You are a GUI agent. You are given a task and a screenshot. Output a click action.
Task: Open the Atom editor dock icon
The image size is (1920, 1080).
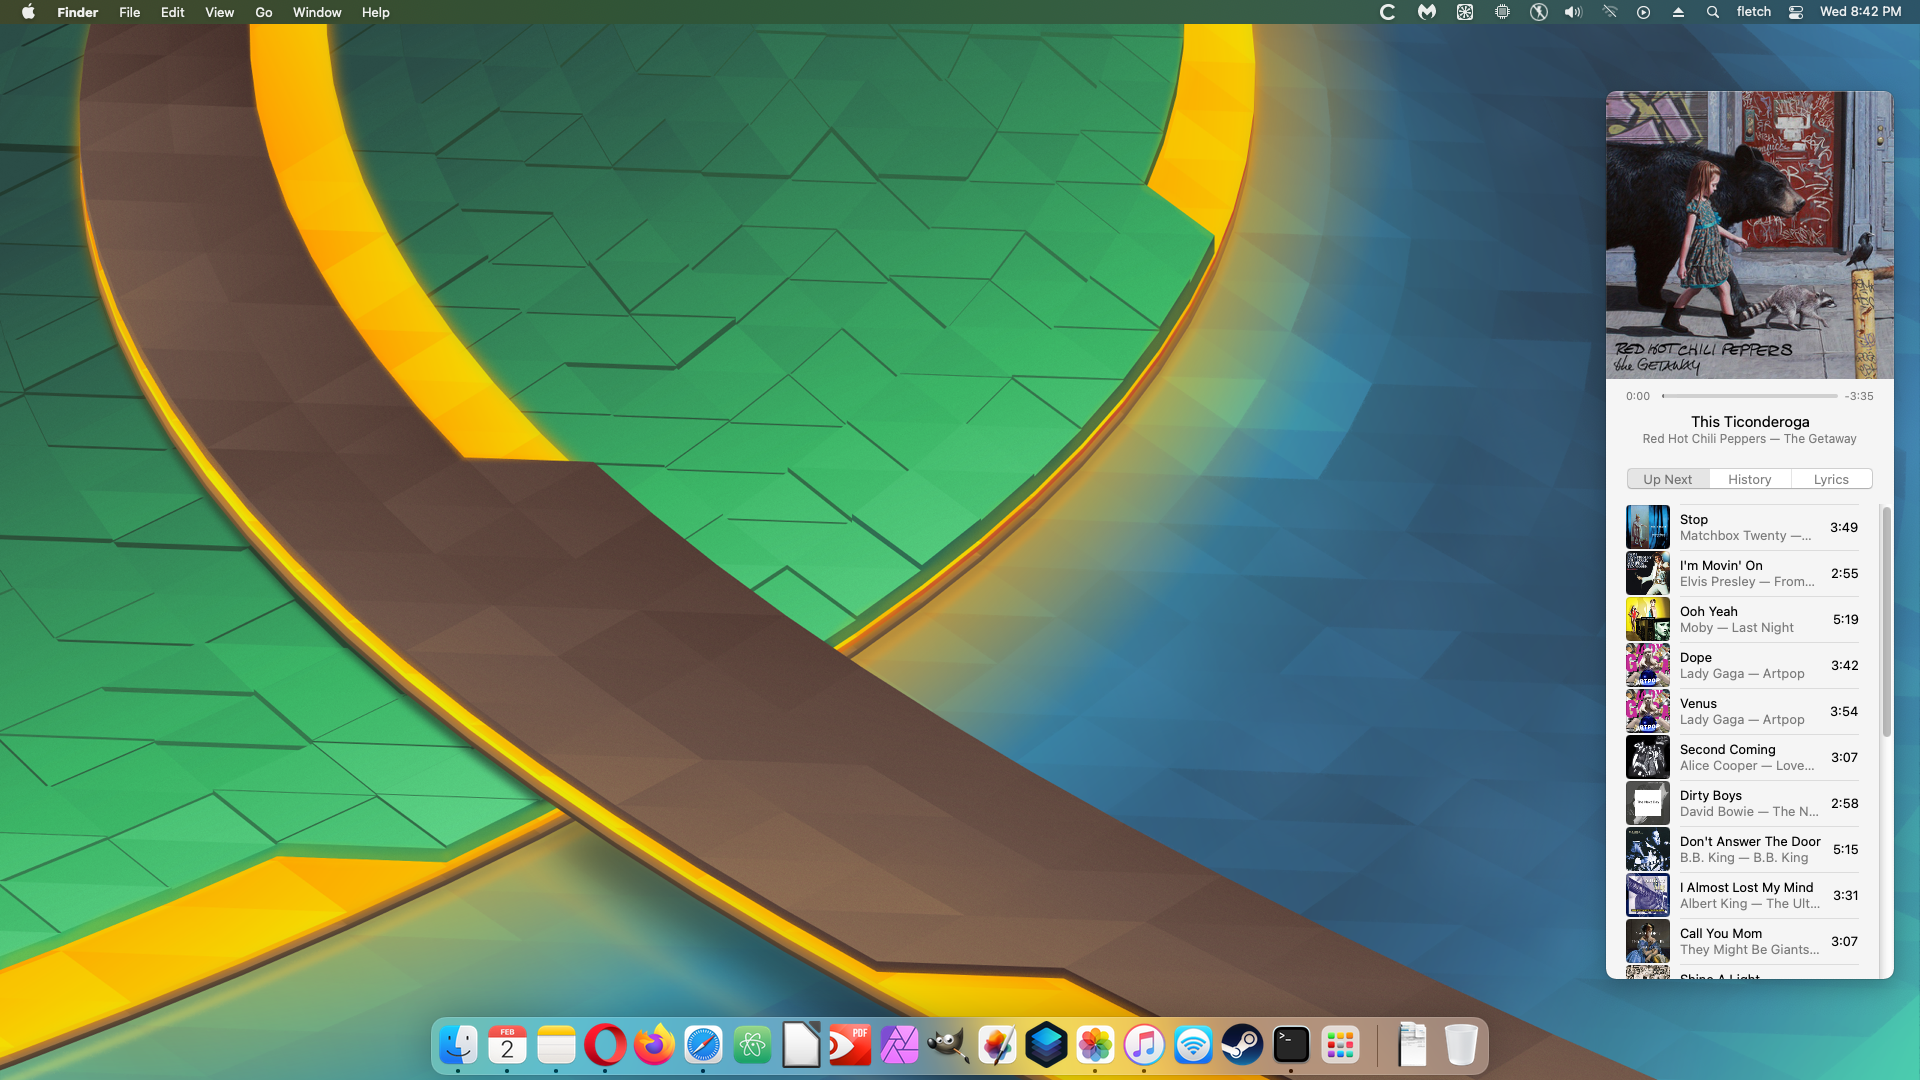752,1046
